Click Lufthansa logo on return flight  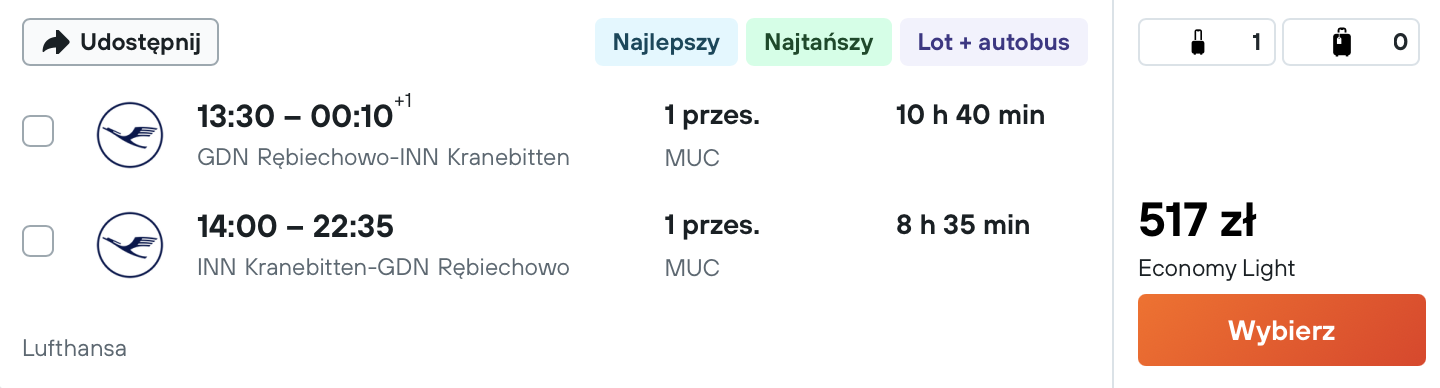click(130, 245)
